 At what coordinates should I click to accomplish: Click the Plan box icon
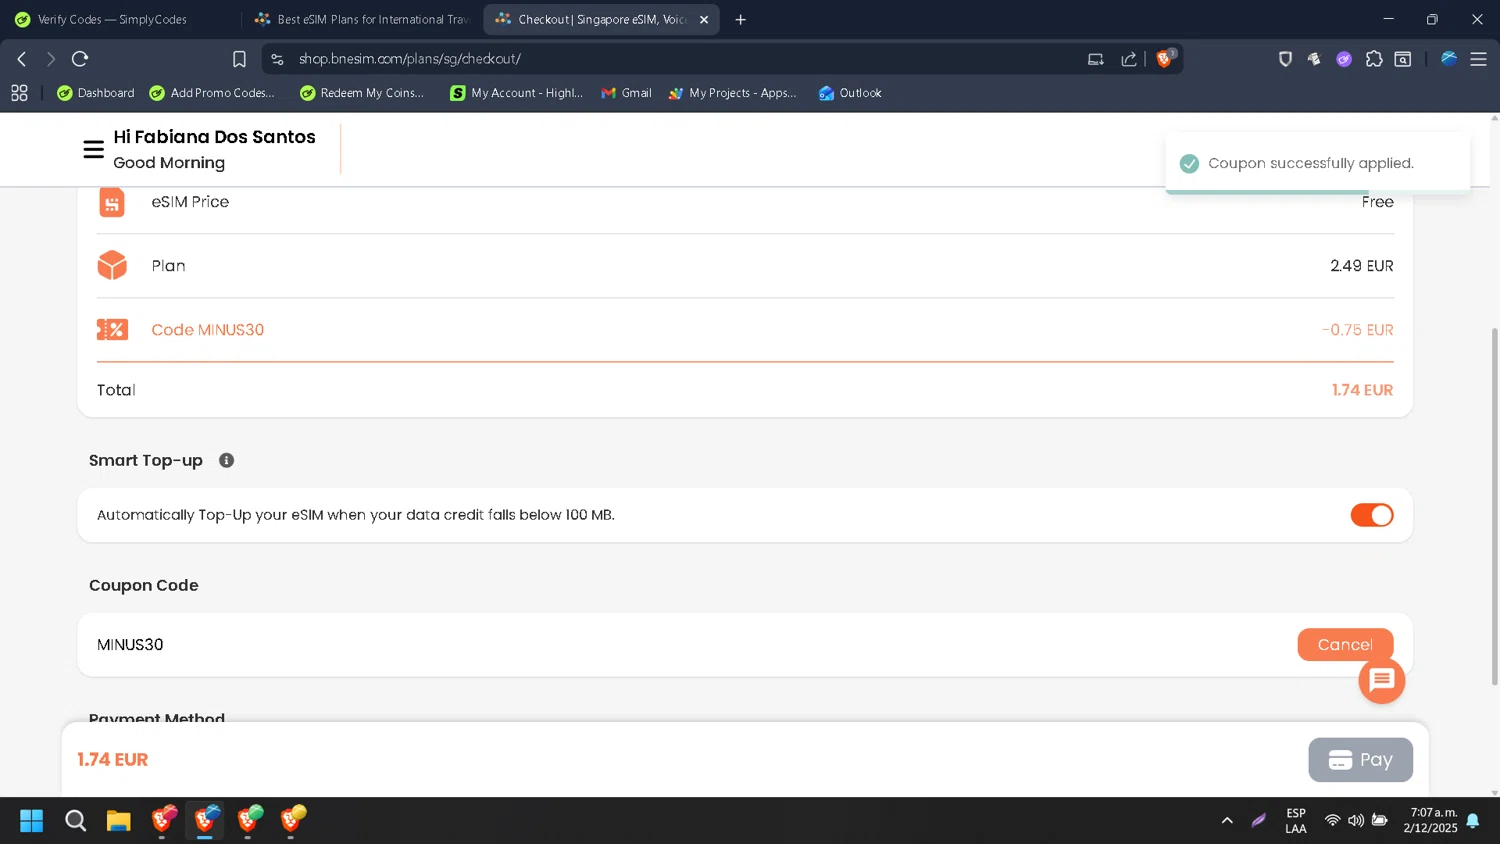112,265
